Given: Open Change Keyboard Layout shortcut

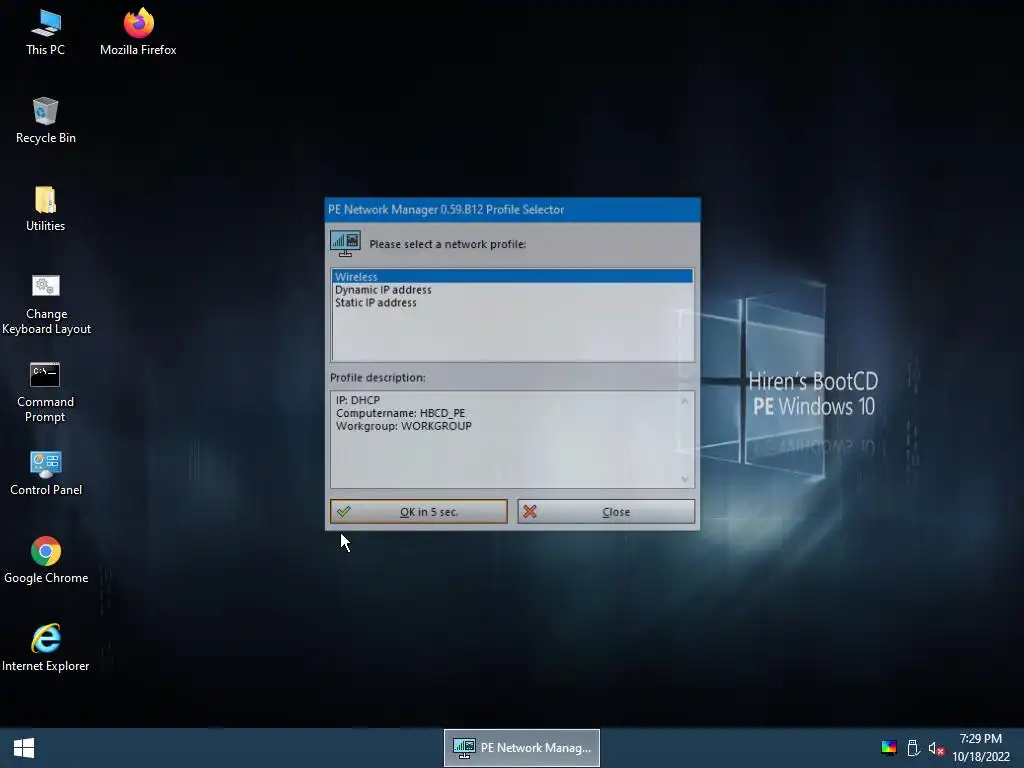Looking at the screenshot, I should click(46, 305).
